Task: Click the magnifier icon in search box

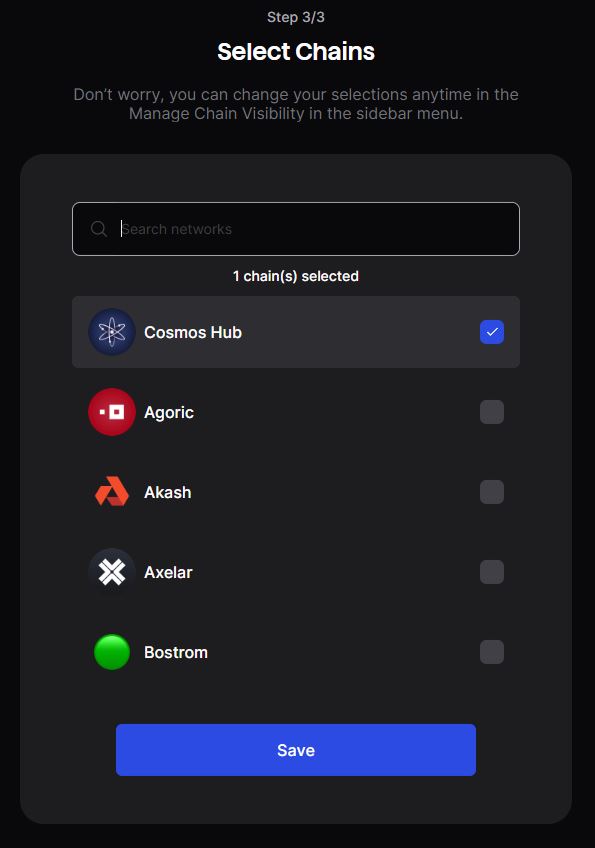Action: (98, 229)
